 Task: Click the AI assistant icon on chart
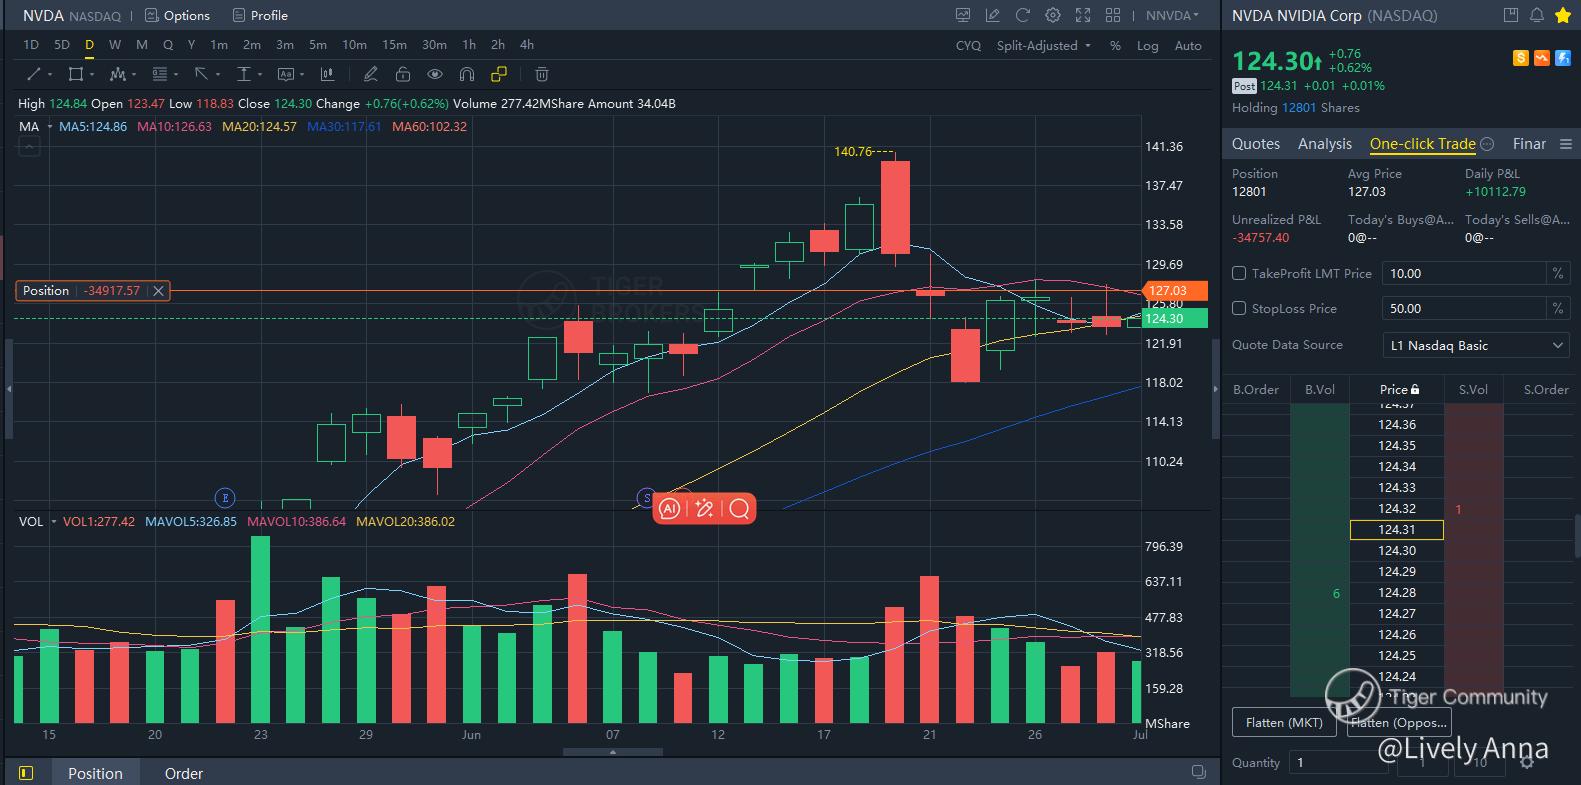tap(670, 509)
